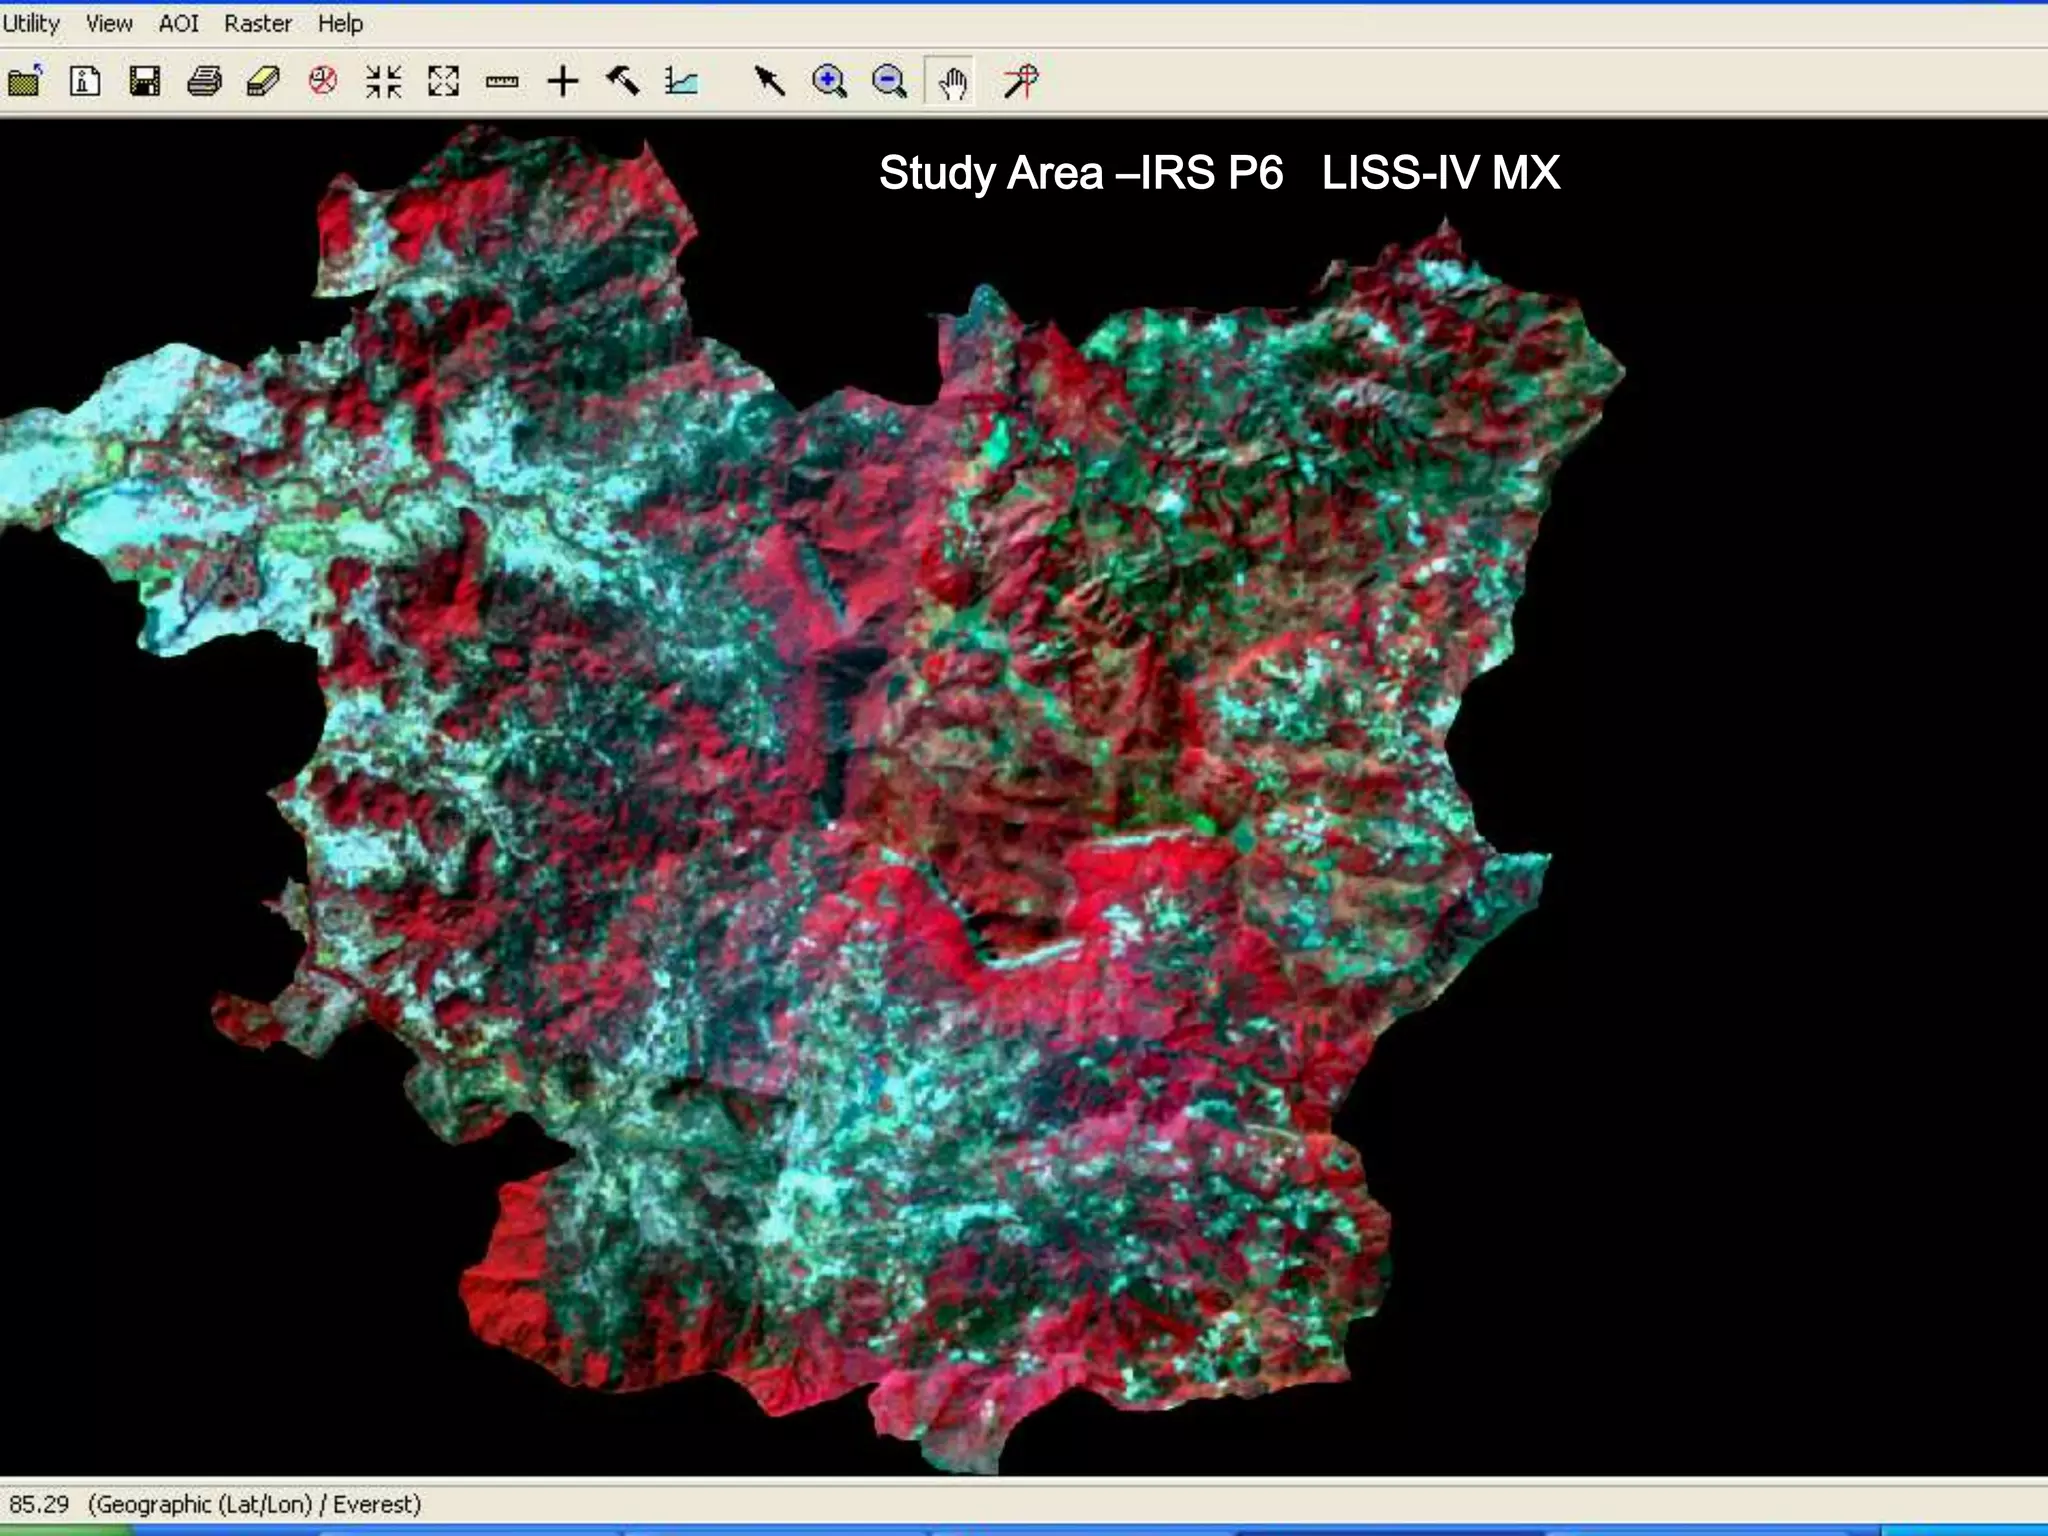This screenshot has width=2048, height=1536.
Task: Print the viewer contents
Action: [x=205, y=81]
